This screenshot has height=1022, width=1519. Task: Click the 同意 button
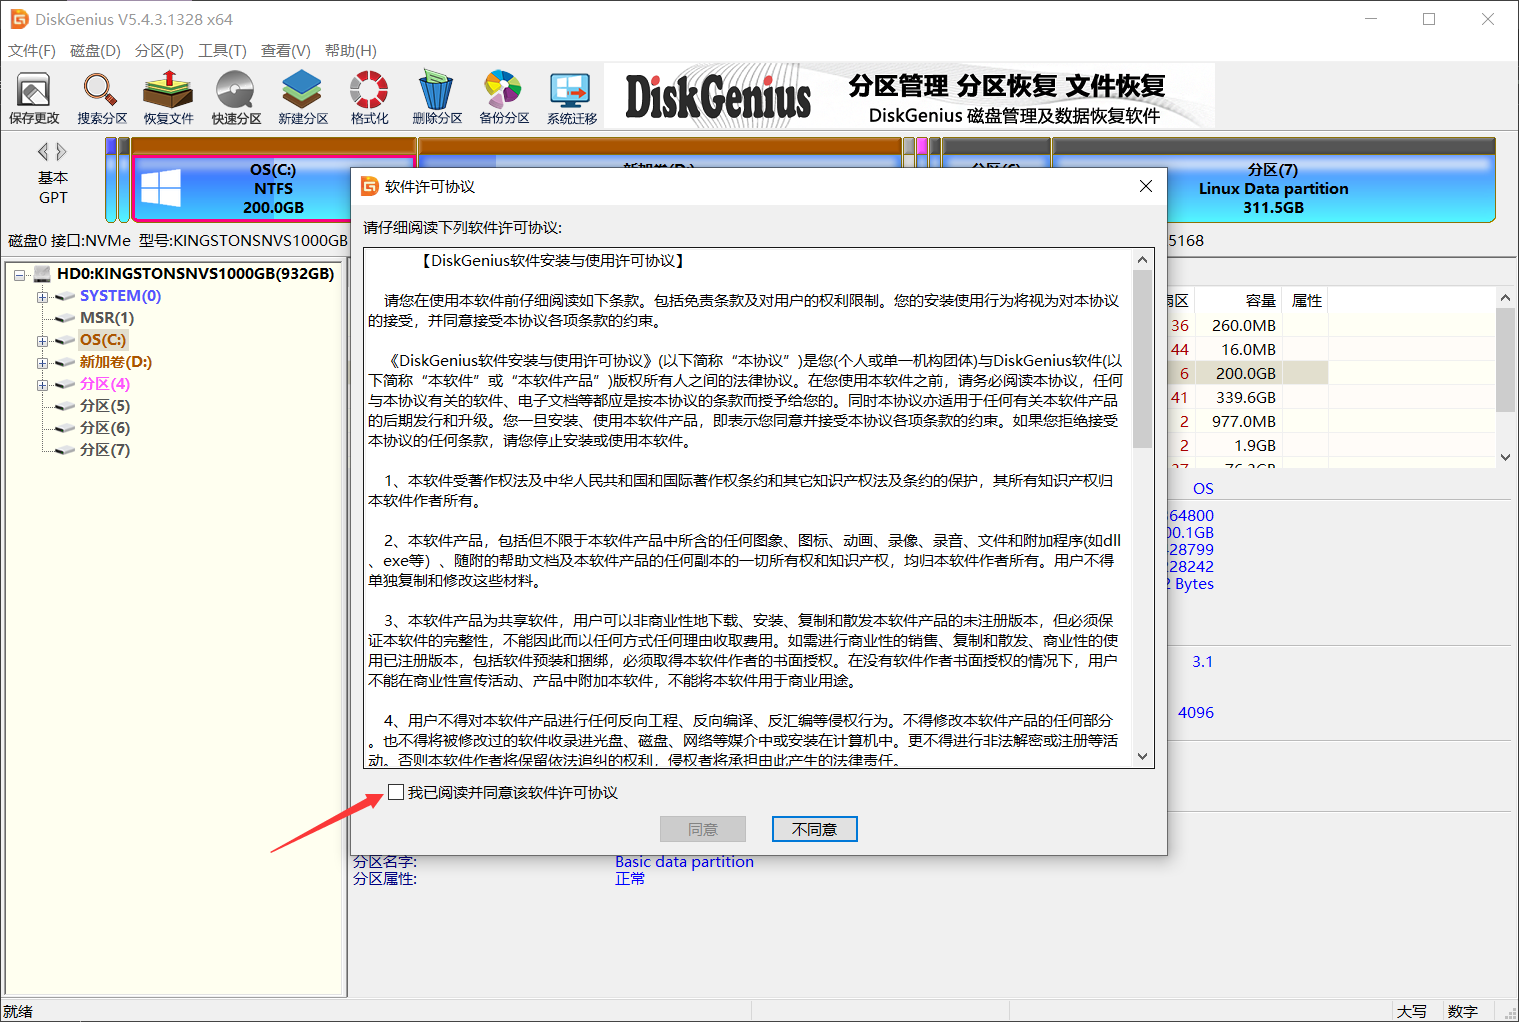click(x=703, y=829)
